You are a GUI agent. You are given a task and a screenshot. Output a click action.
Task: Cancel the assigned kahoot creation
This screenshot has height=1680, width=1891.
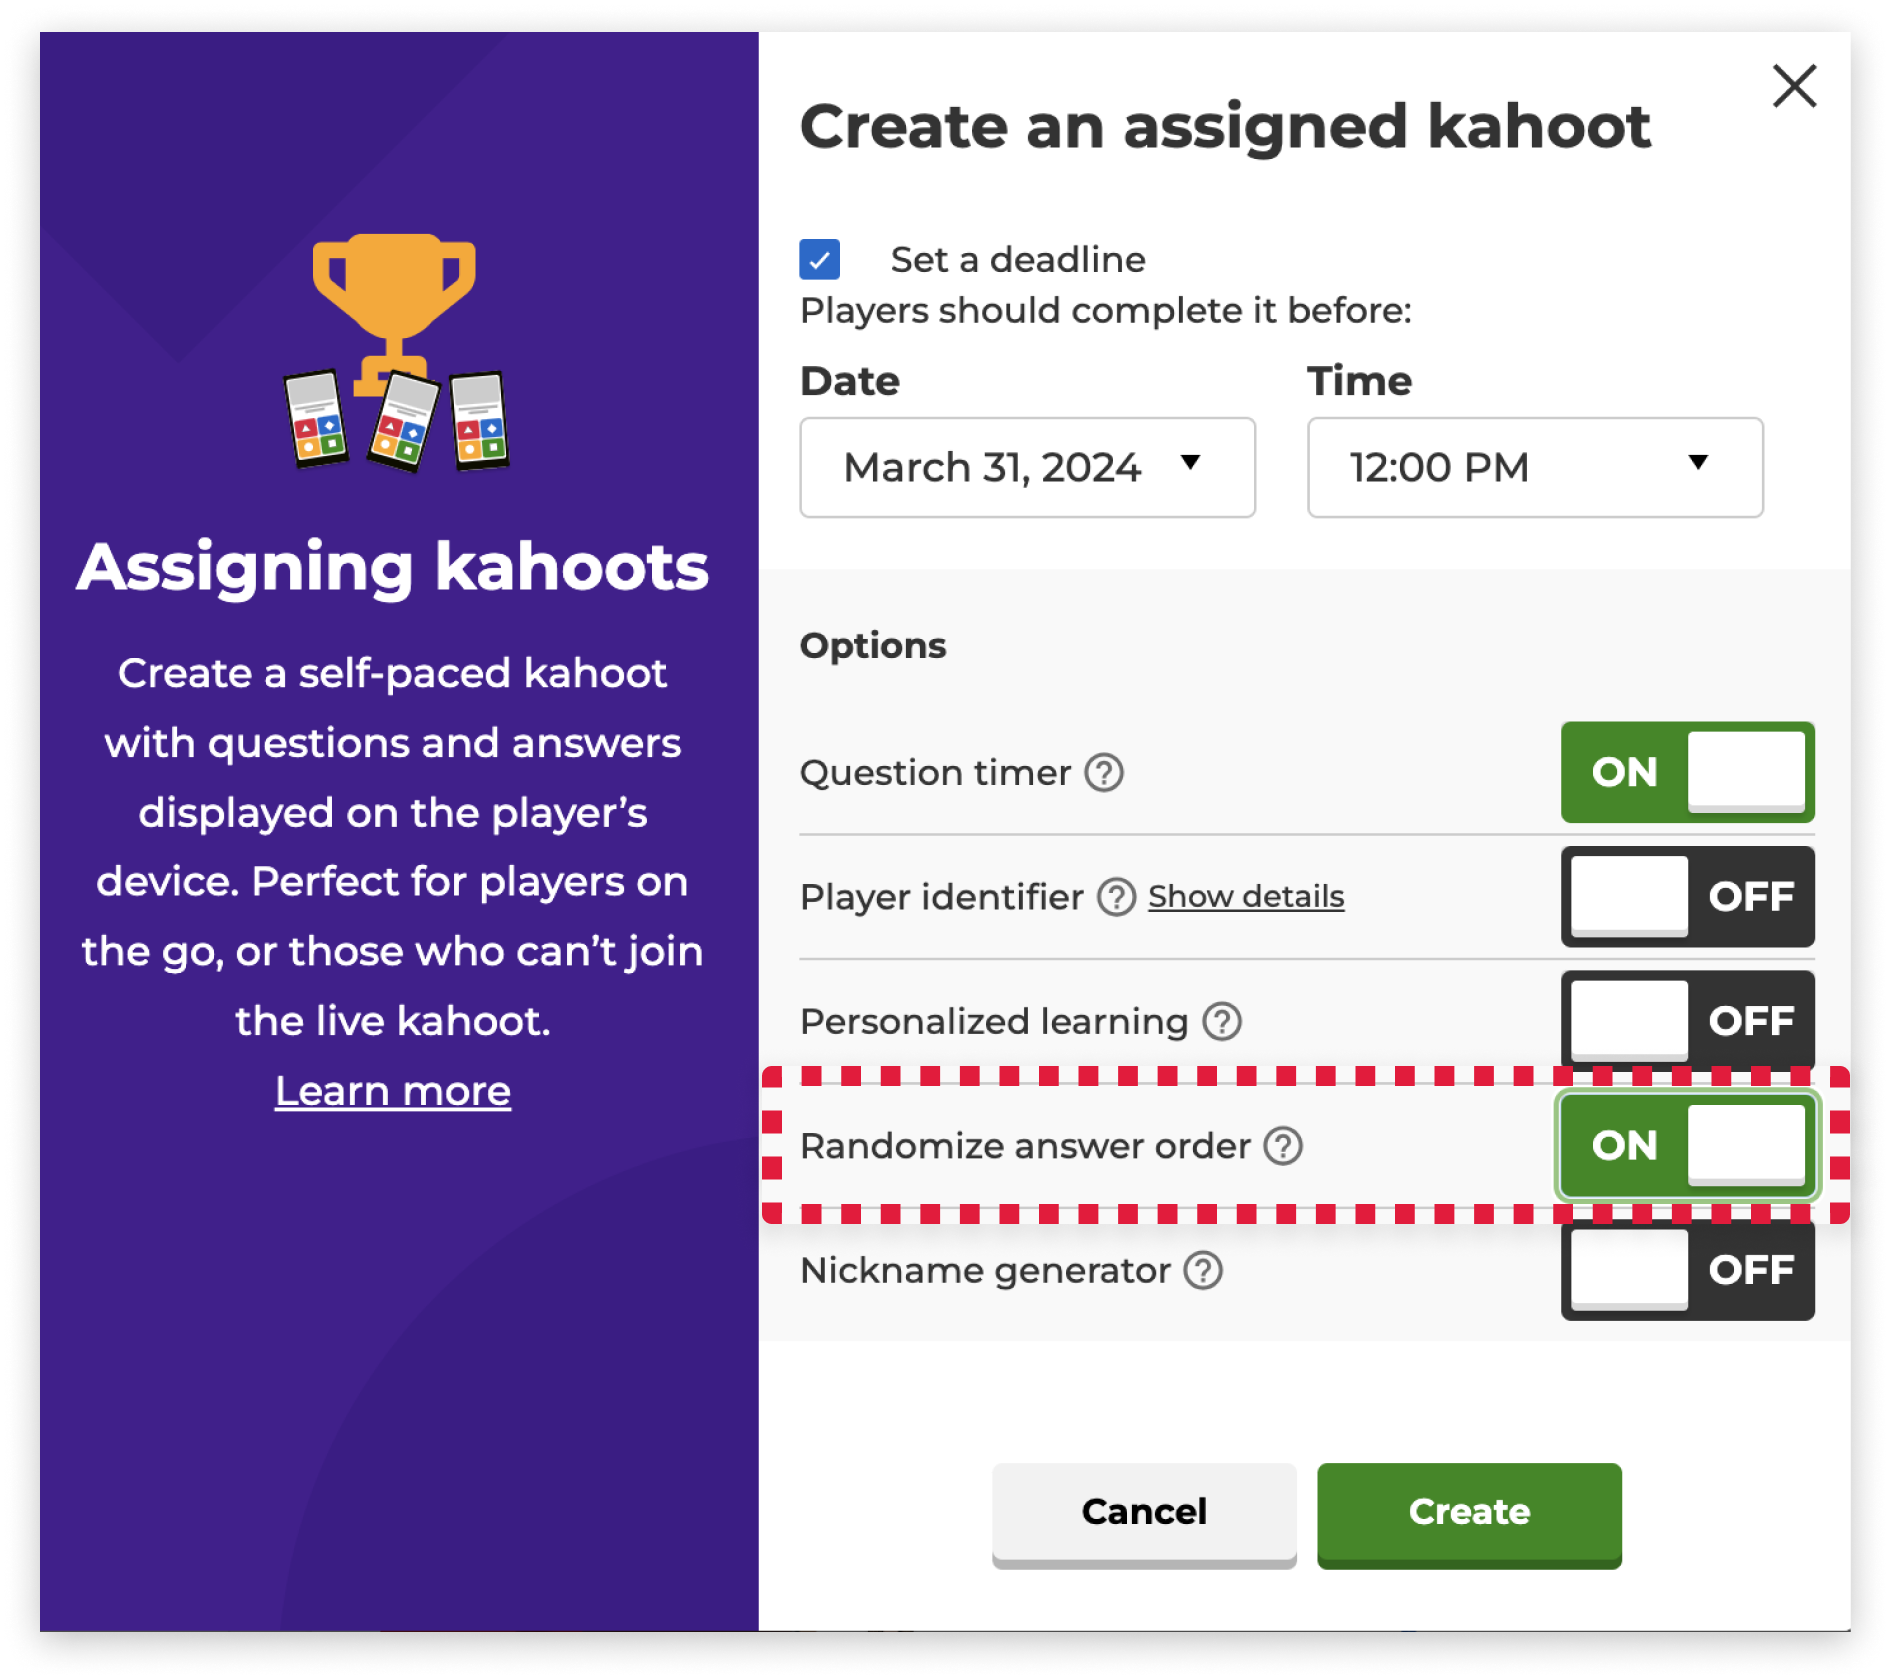[x=1144, y=1513]
